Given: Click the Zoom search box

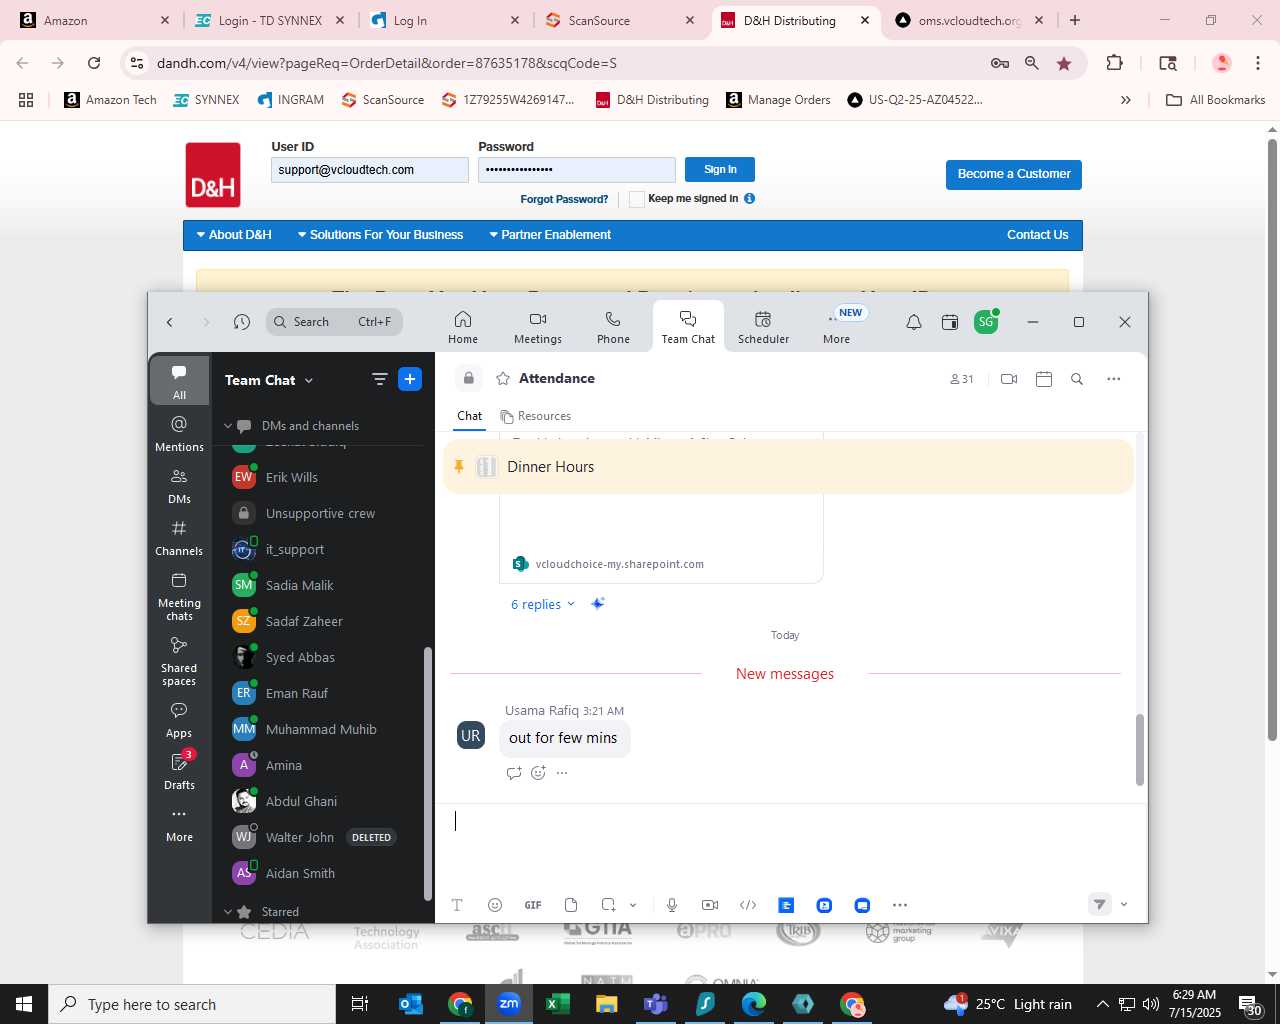Looking at the screenshot, I should 334,322.
